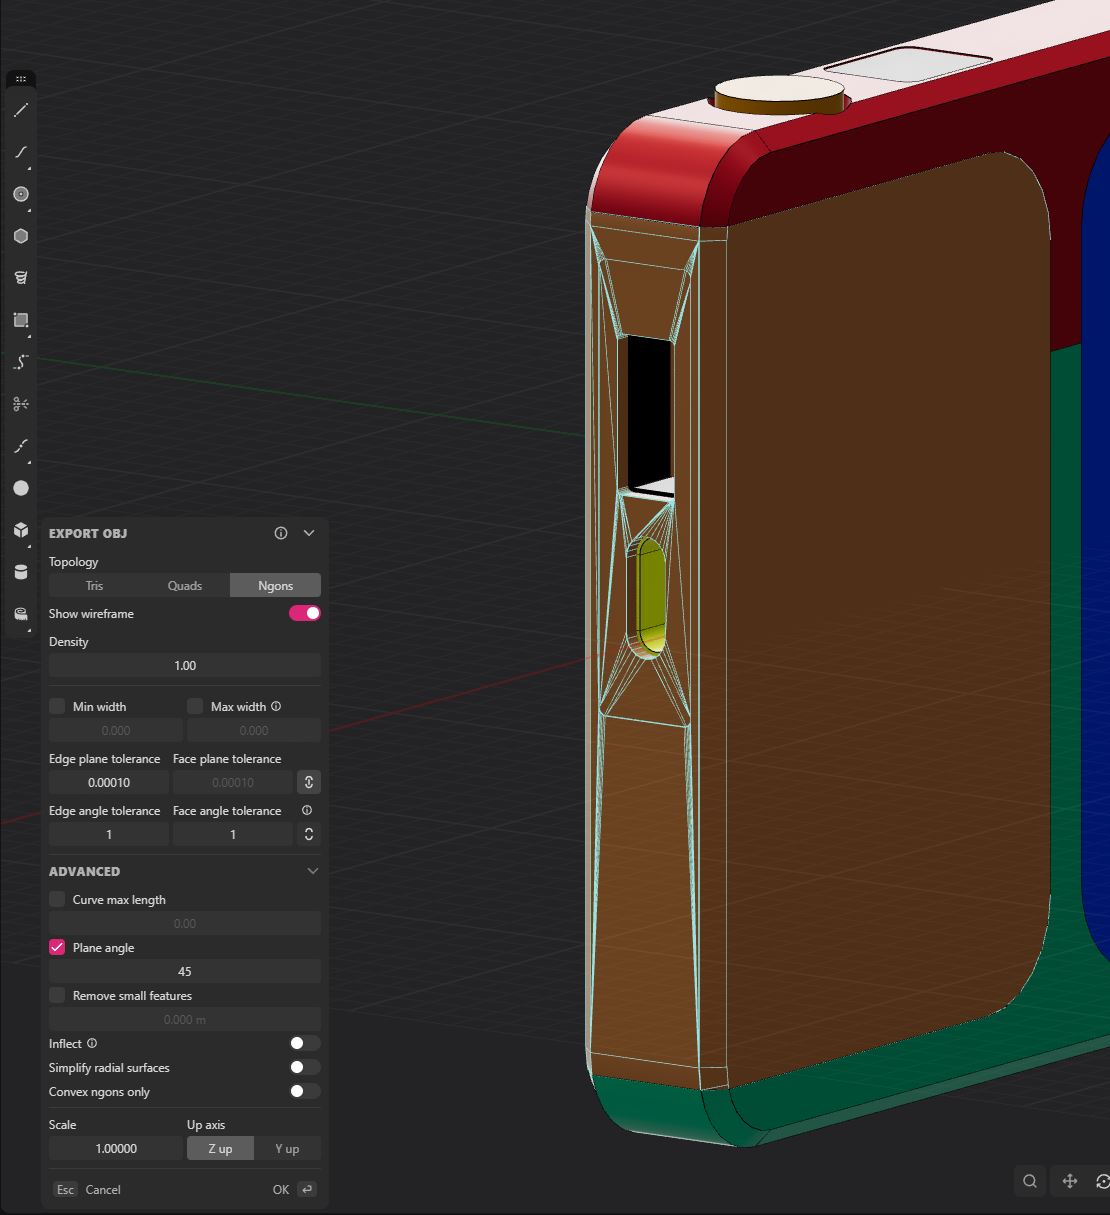Viewport: 1110px width, 1215px height.
Task: Click OK to confirm export
Action: pos(294,1189)
